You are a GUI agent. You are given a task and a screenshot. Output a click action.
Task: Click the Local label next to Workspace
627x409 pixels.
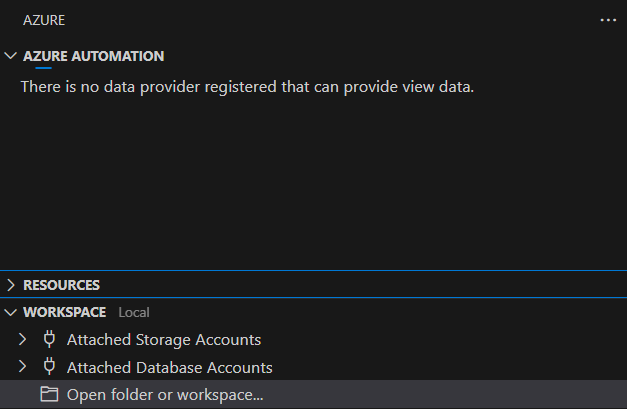pyautogui.click(x=134, y=312)
